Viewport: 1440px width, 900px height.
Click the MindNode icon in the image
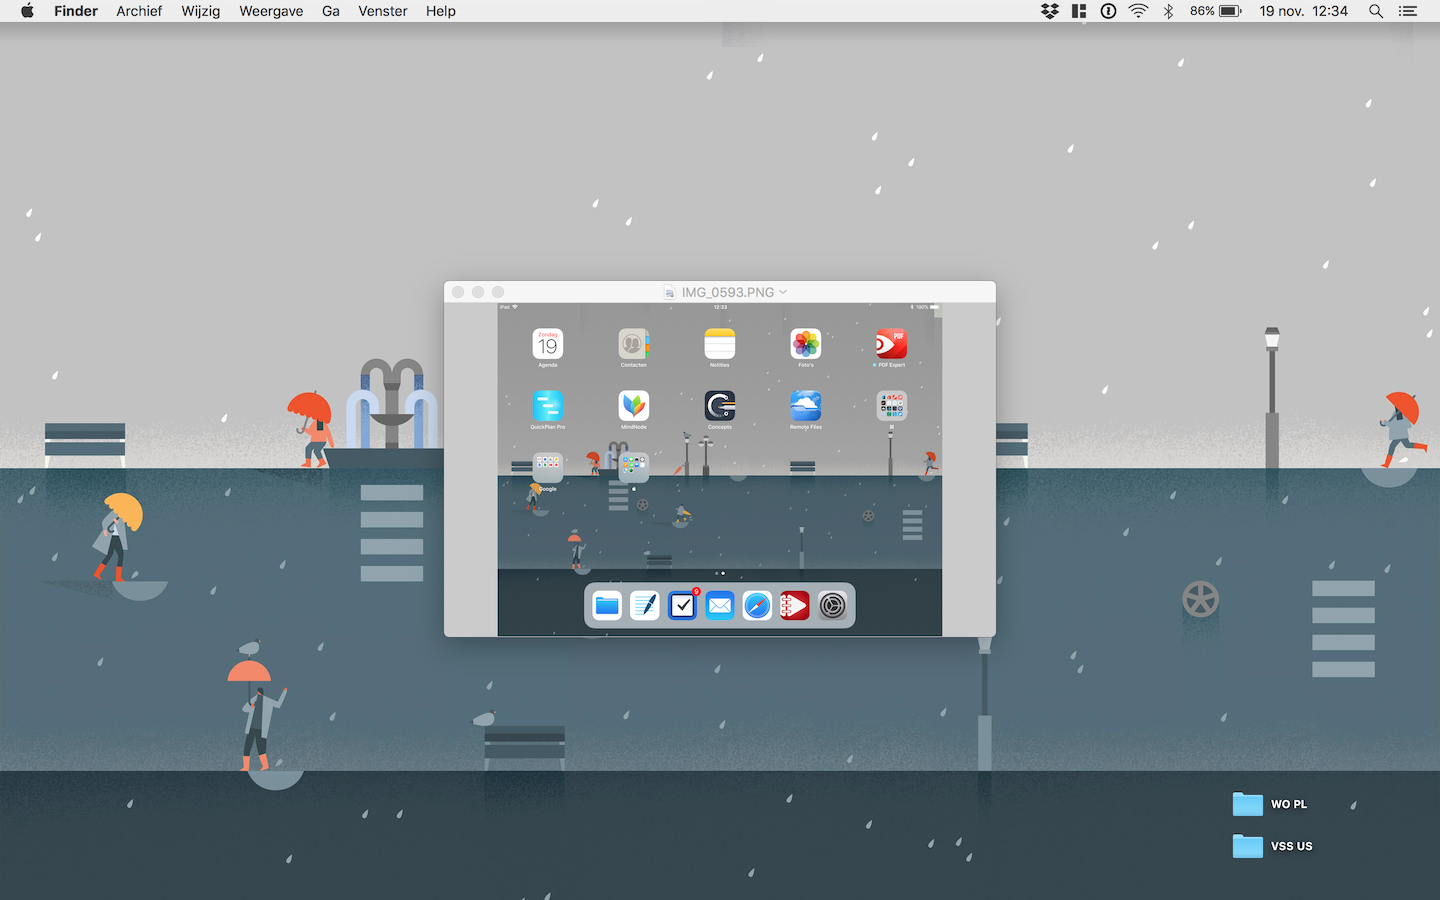634,406
